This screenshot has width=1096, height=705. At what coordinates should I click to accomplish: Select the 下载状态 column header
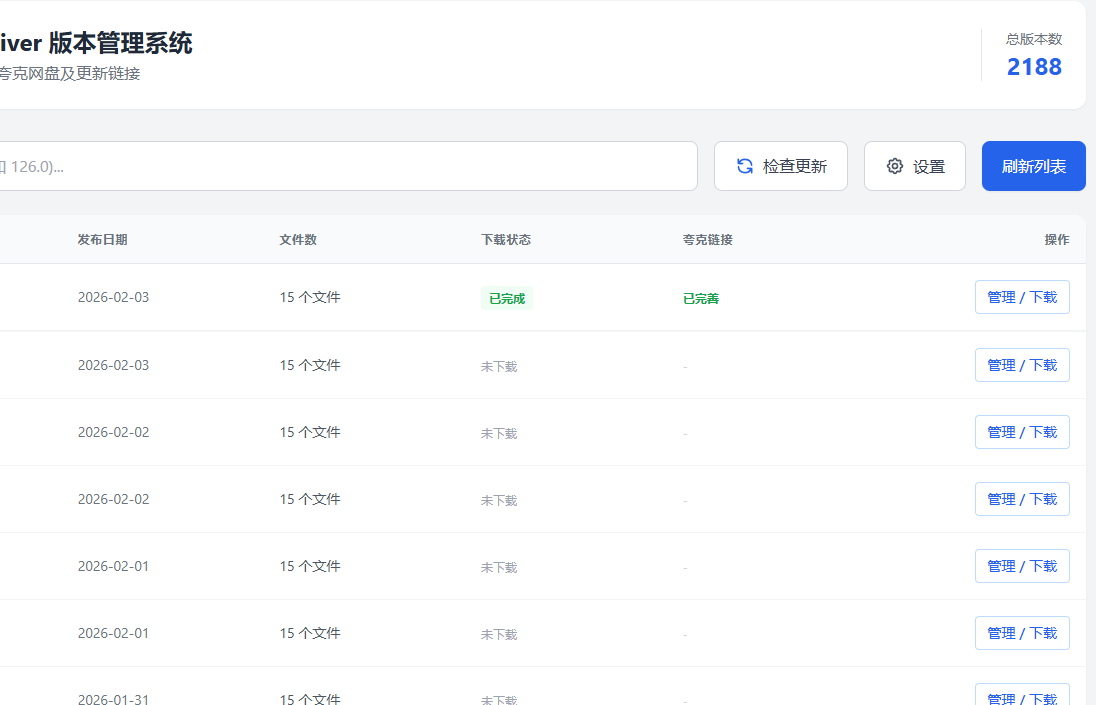tap(506, 240)
